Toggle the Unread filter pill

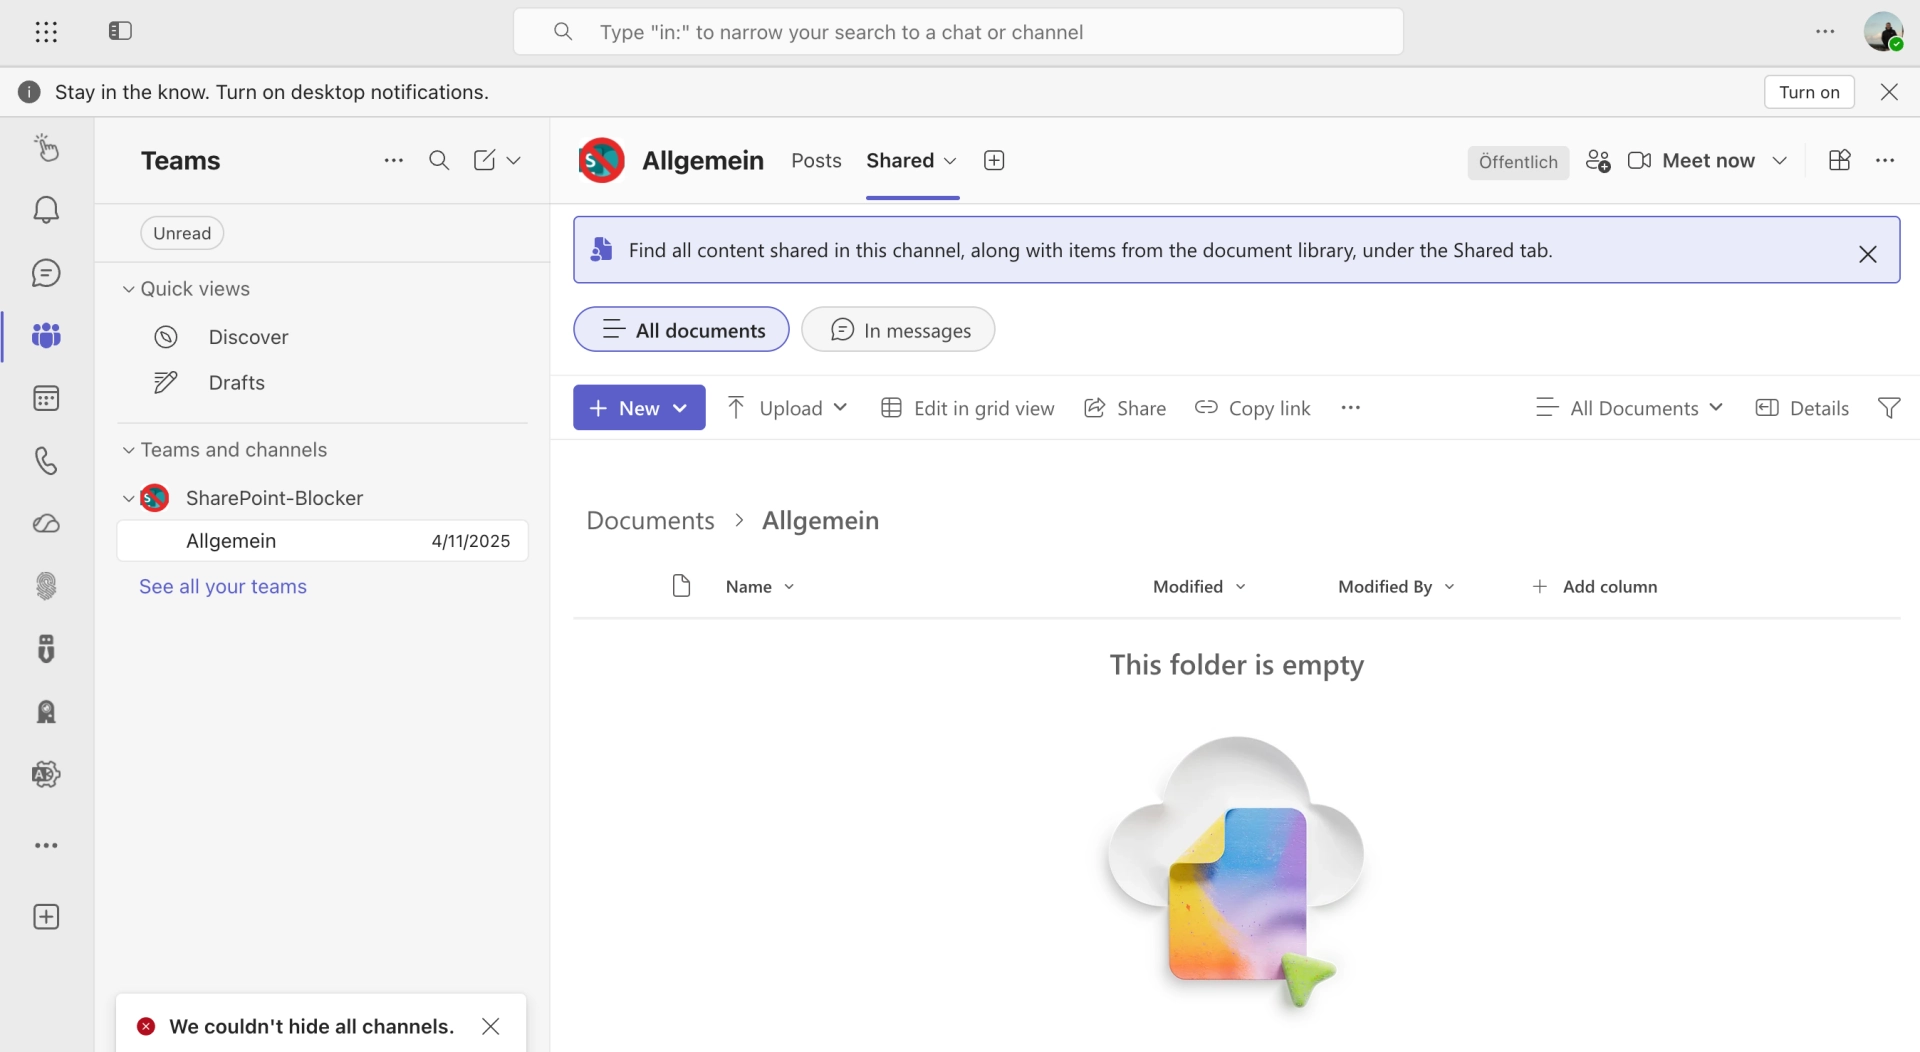click(182, 233)
